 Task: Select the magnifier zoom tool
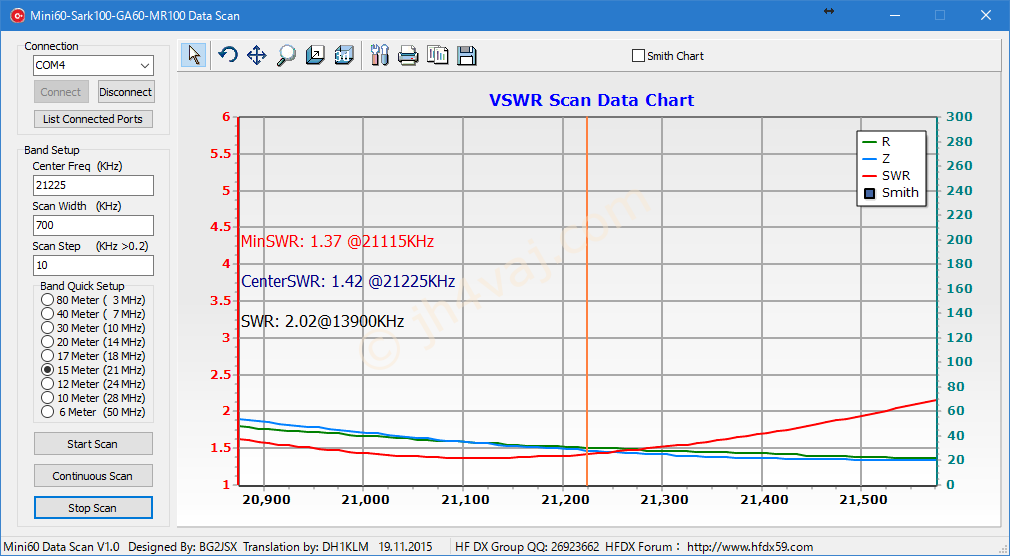pos(285,55)
